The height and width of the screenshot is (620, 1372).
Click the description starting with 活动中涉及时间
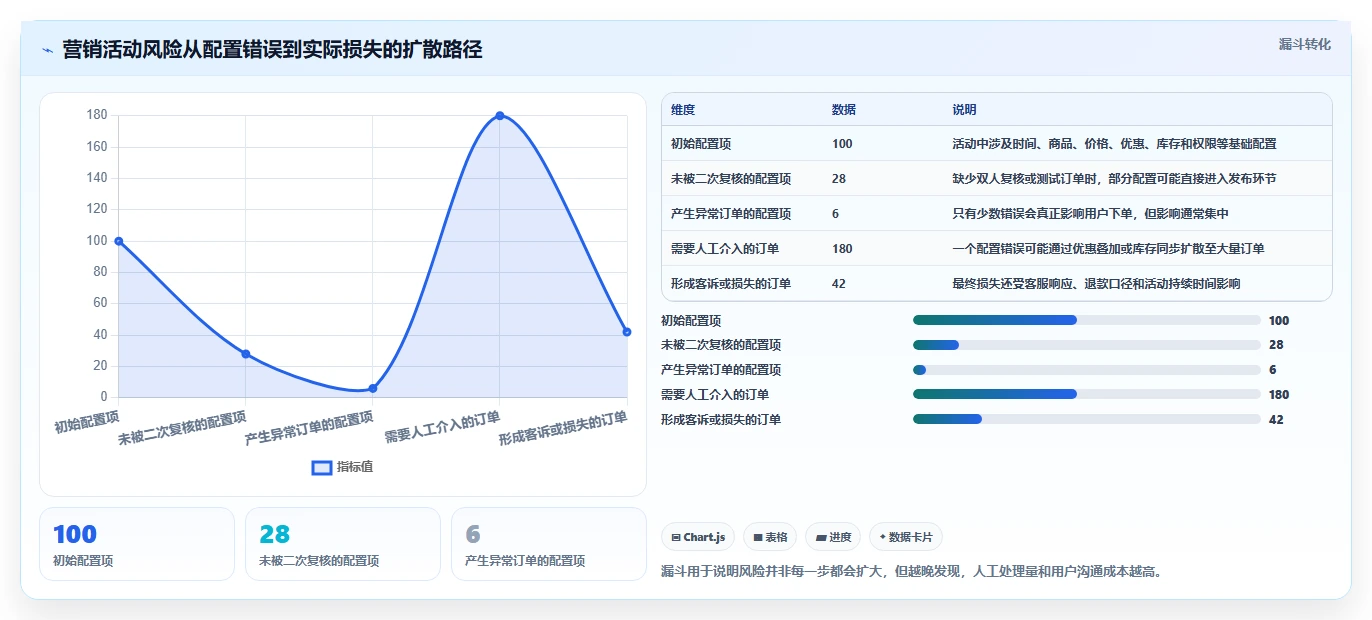[x=1114, y=144]
